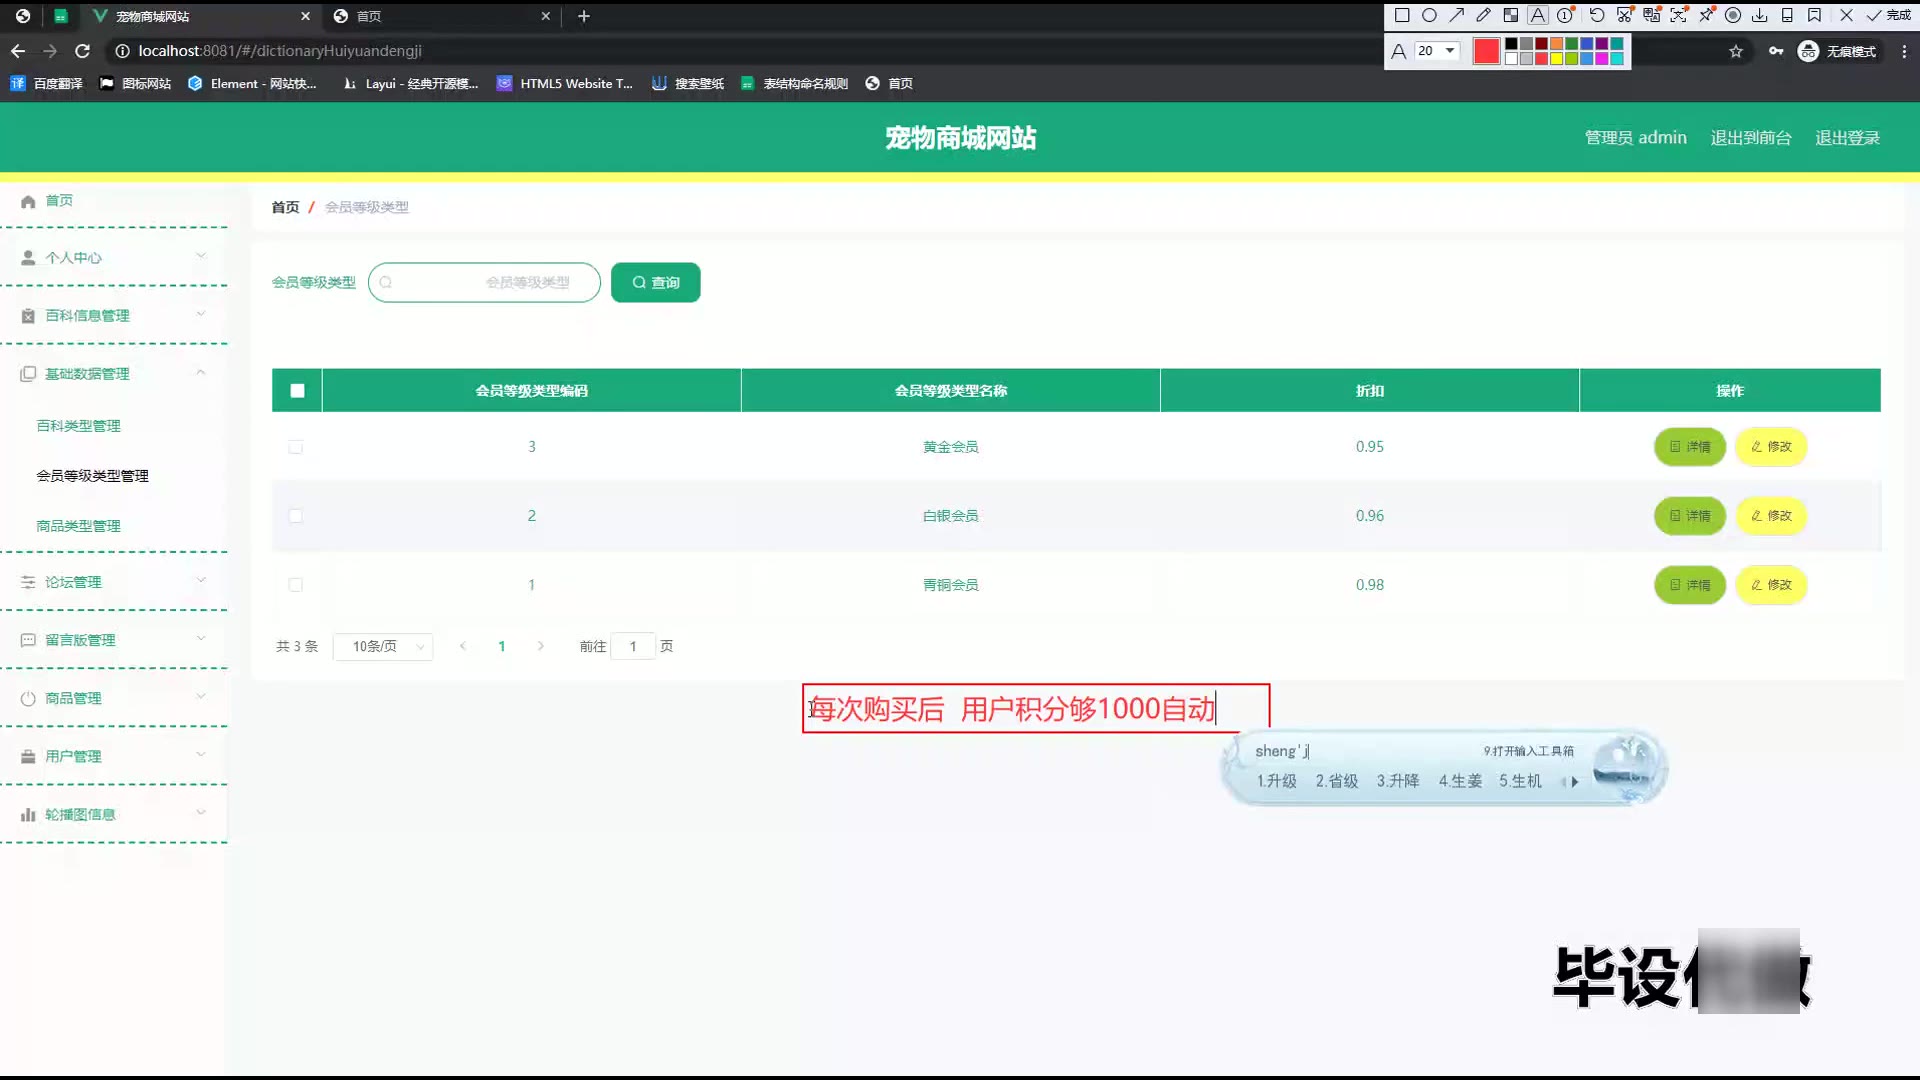Expand the 论坛管理 menu
Image resolution: width=1920 pixels, height=1080 pixels.
pyautogui.click(x=114, y=582)
